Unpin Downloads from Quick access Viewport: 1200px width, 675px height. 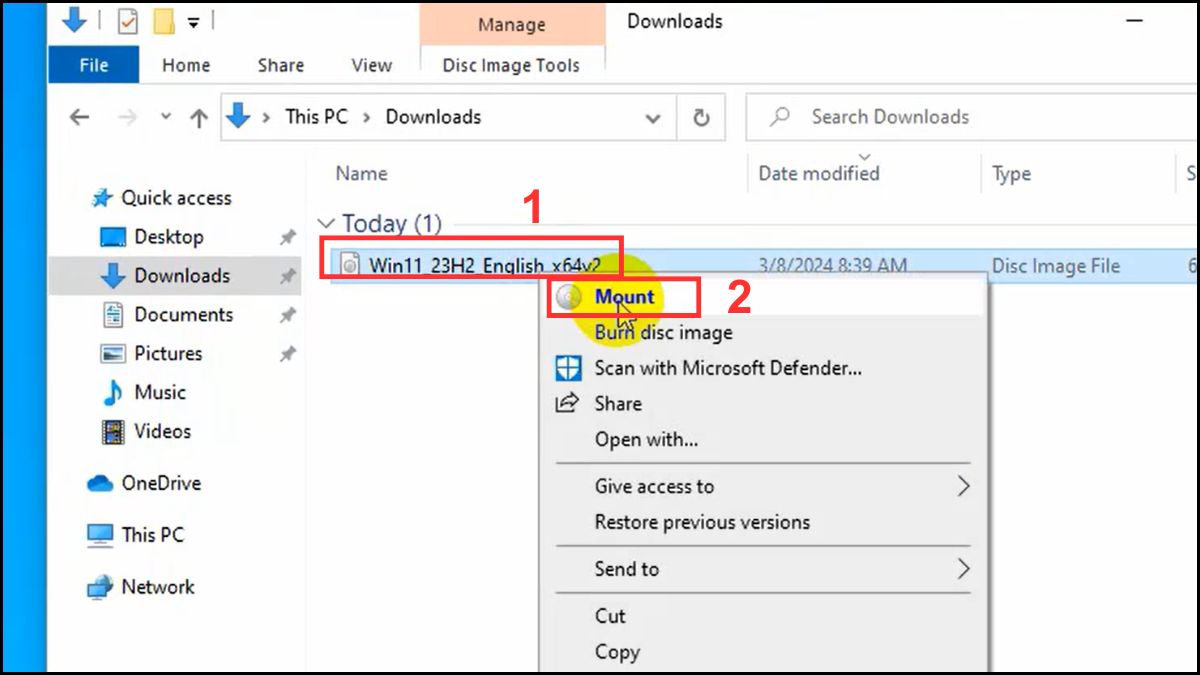tap(288, 276)
